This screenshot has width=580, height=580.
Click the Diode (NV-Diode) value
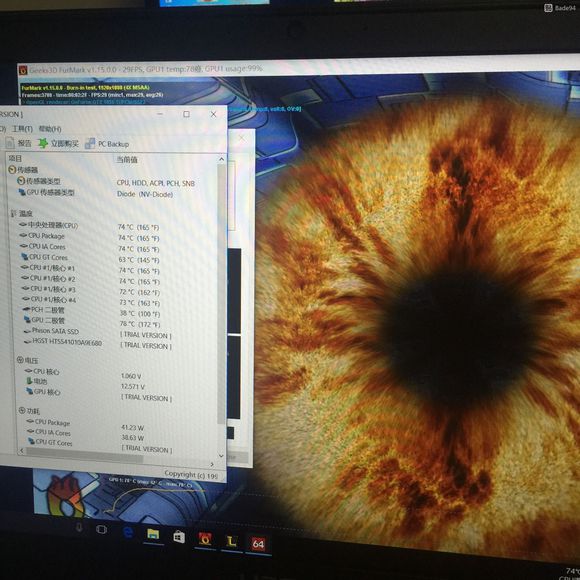[145, 194]
